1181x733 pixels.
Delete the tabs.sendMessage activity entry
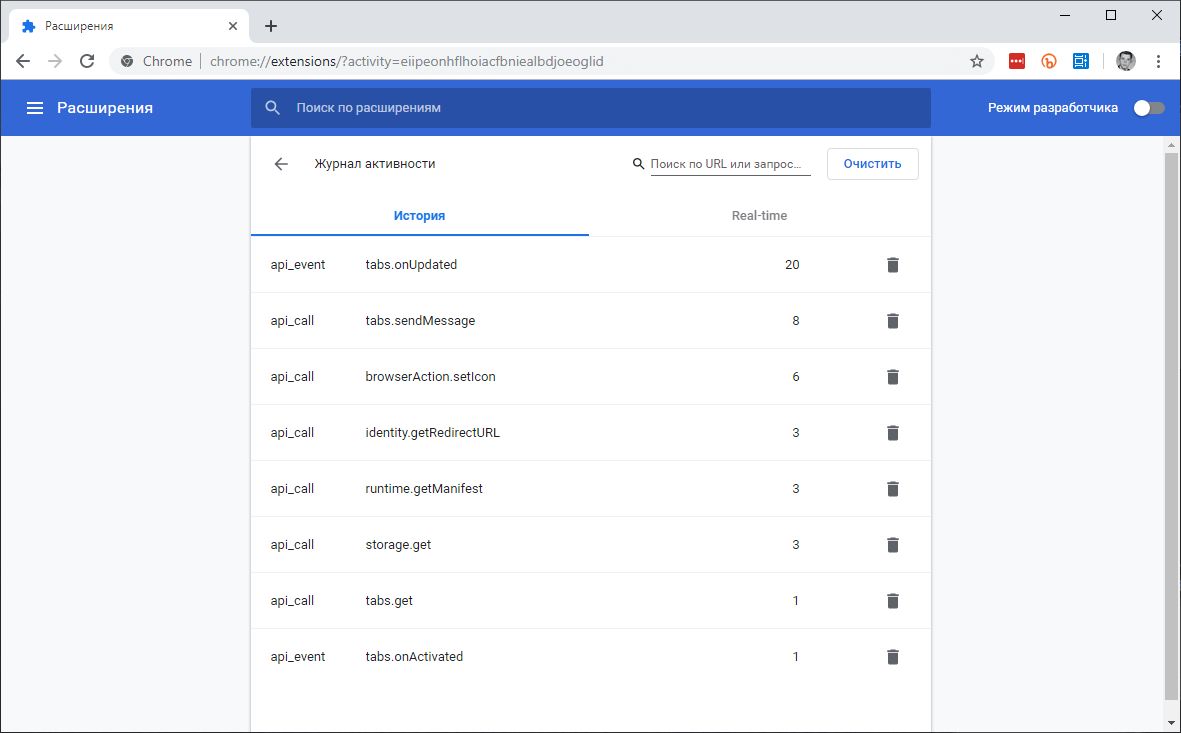pos(893,321)
